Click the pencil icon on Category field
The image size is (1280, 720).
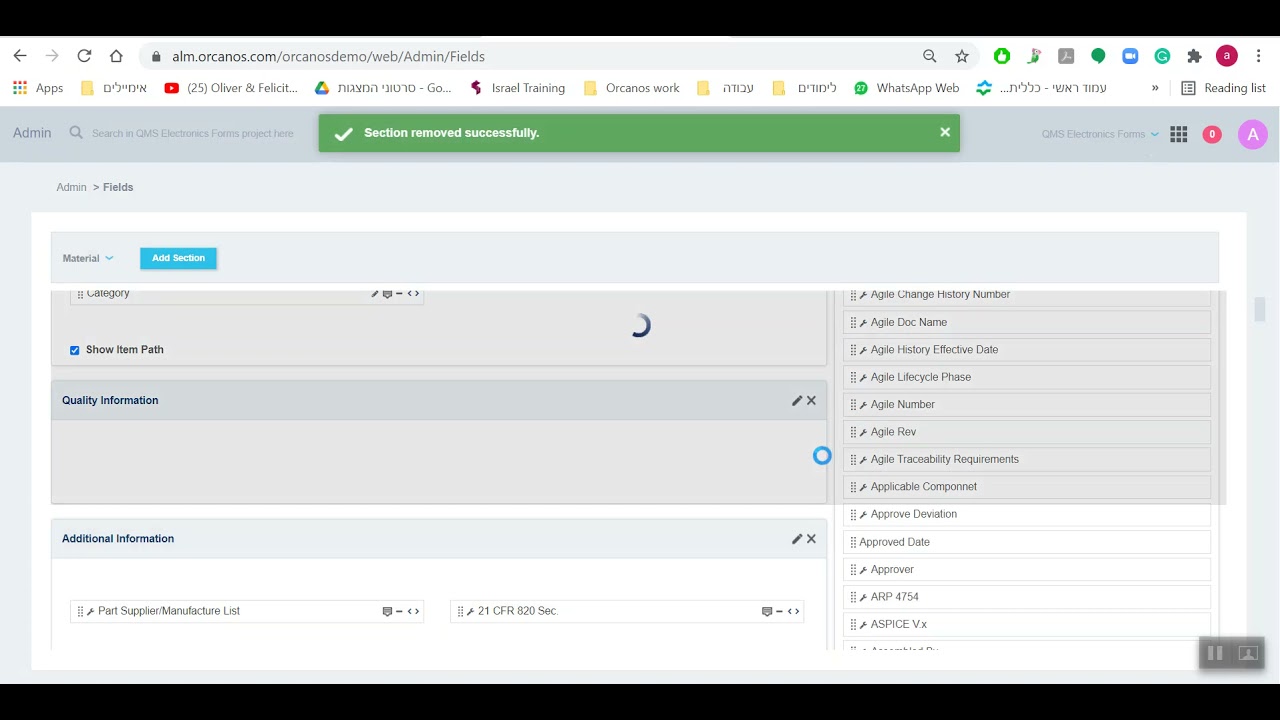375,293
